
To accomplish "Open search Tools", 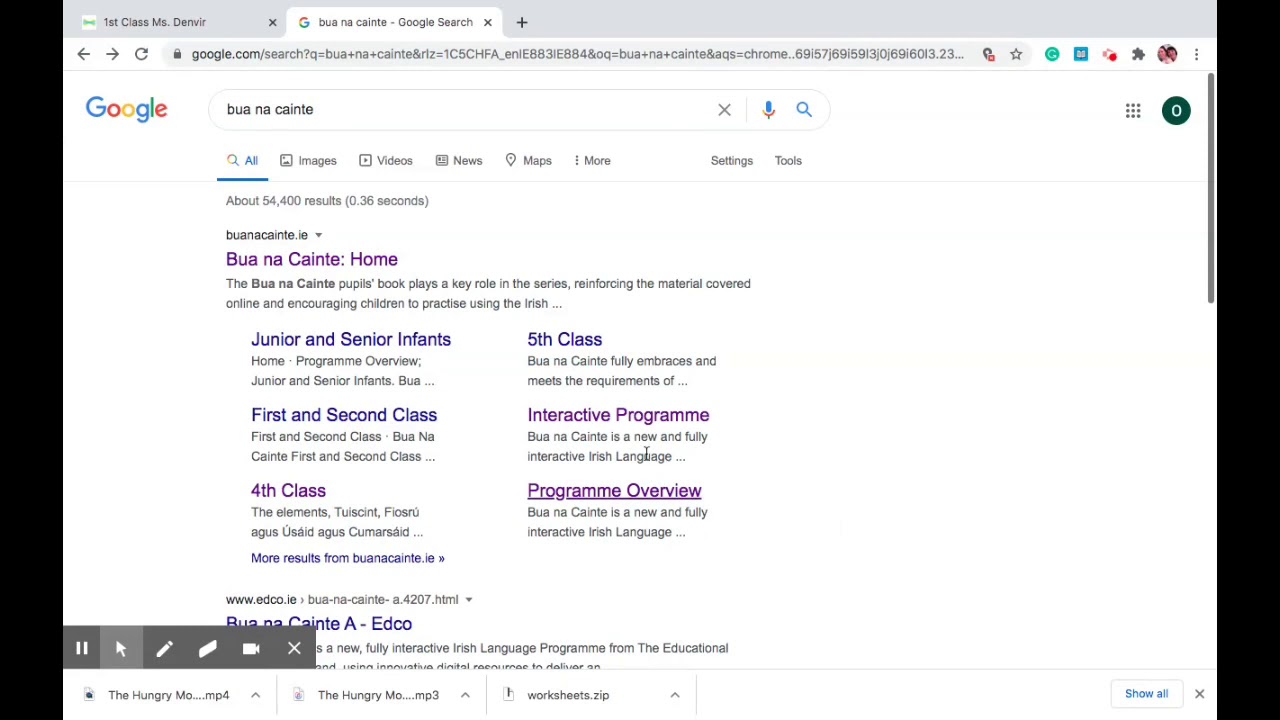I will click(x=788, y=160).
